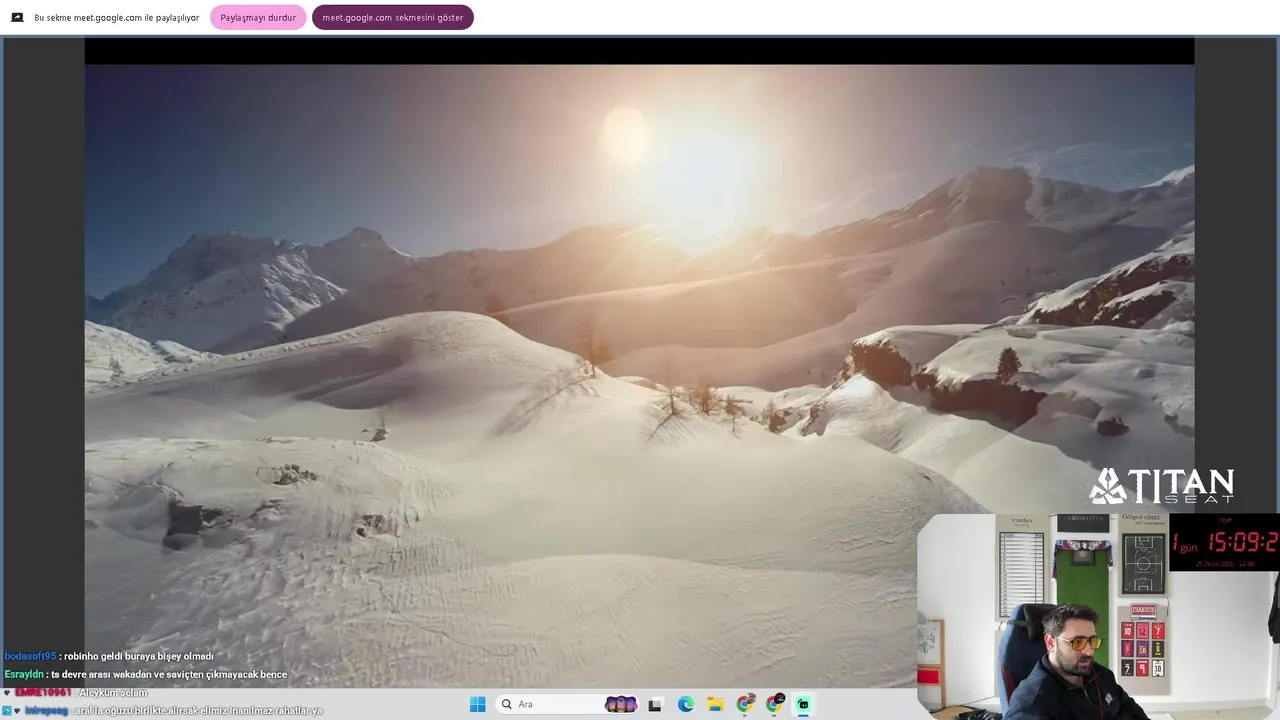Click the screen-share icon beside the sharing message
The height and width of the screenshot is (720, 1280).
(17, 17)
